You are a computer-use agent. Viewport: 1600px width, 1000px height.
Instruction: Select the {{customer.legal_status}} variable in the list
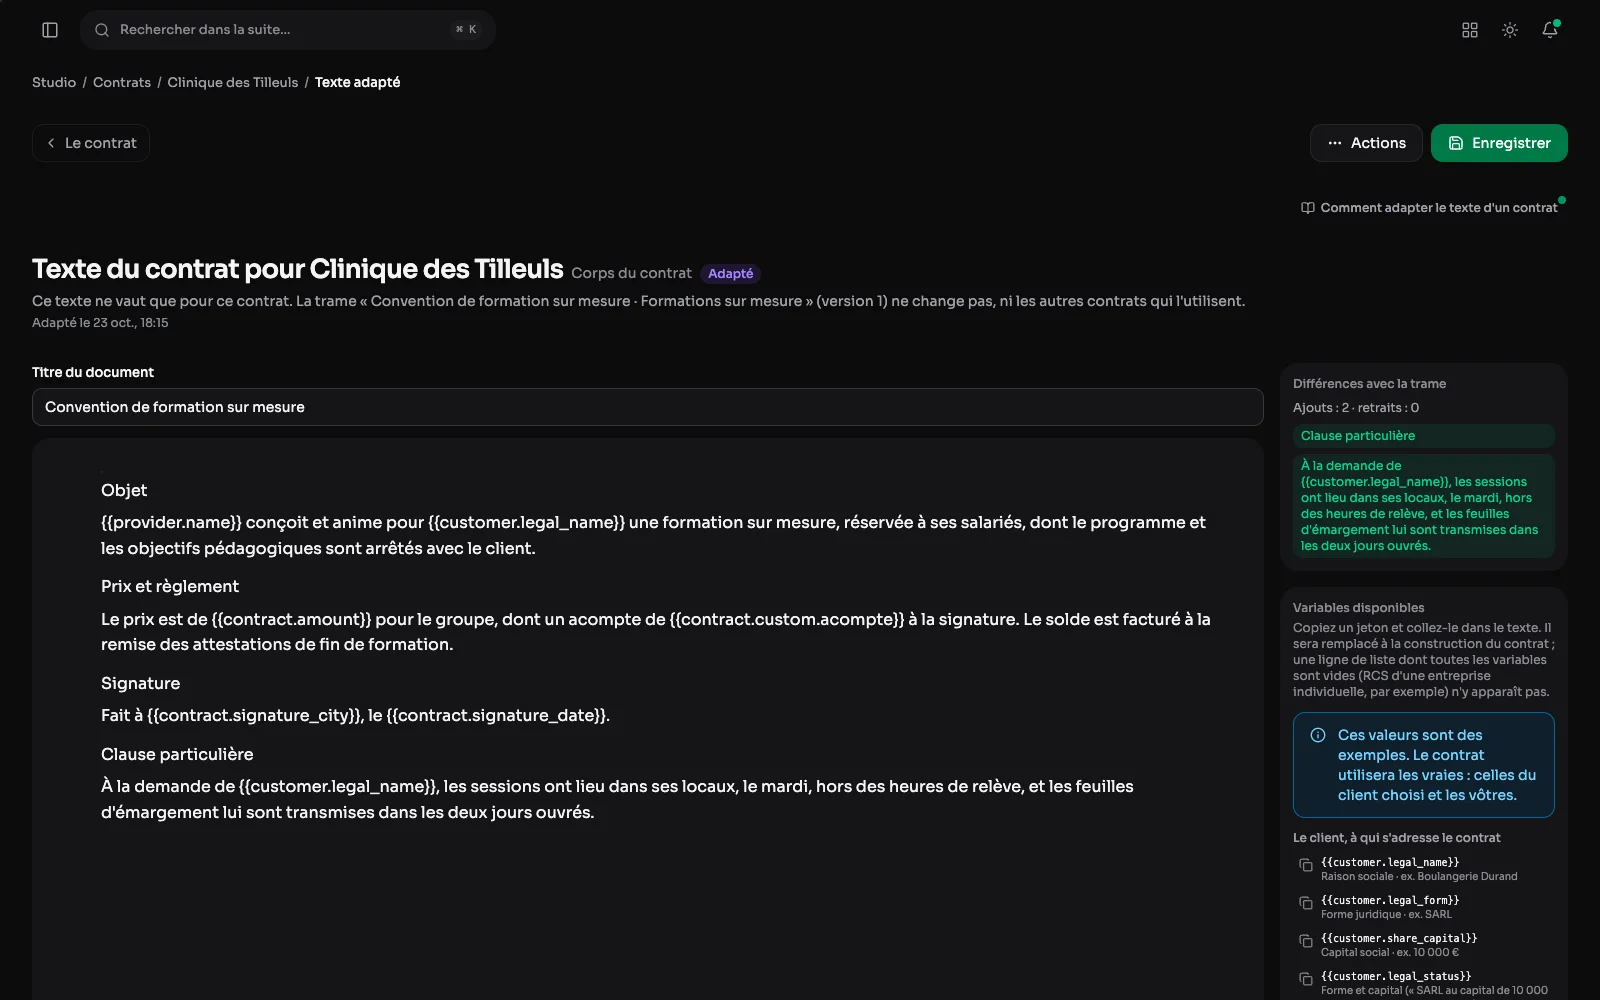click(1396, 976)
